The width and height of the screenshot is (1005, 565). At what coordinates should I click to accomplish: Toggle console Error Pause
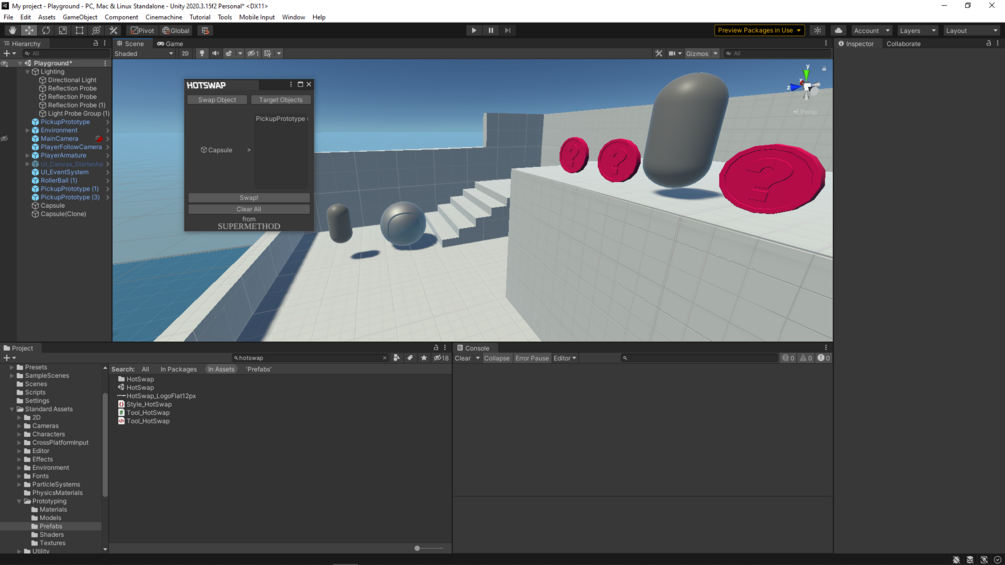point(532,358)
